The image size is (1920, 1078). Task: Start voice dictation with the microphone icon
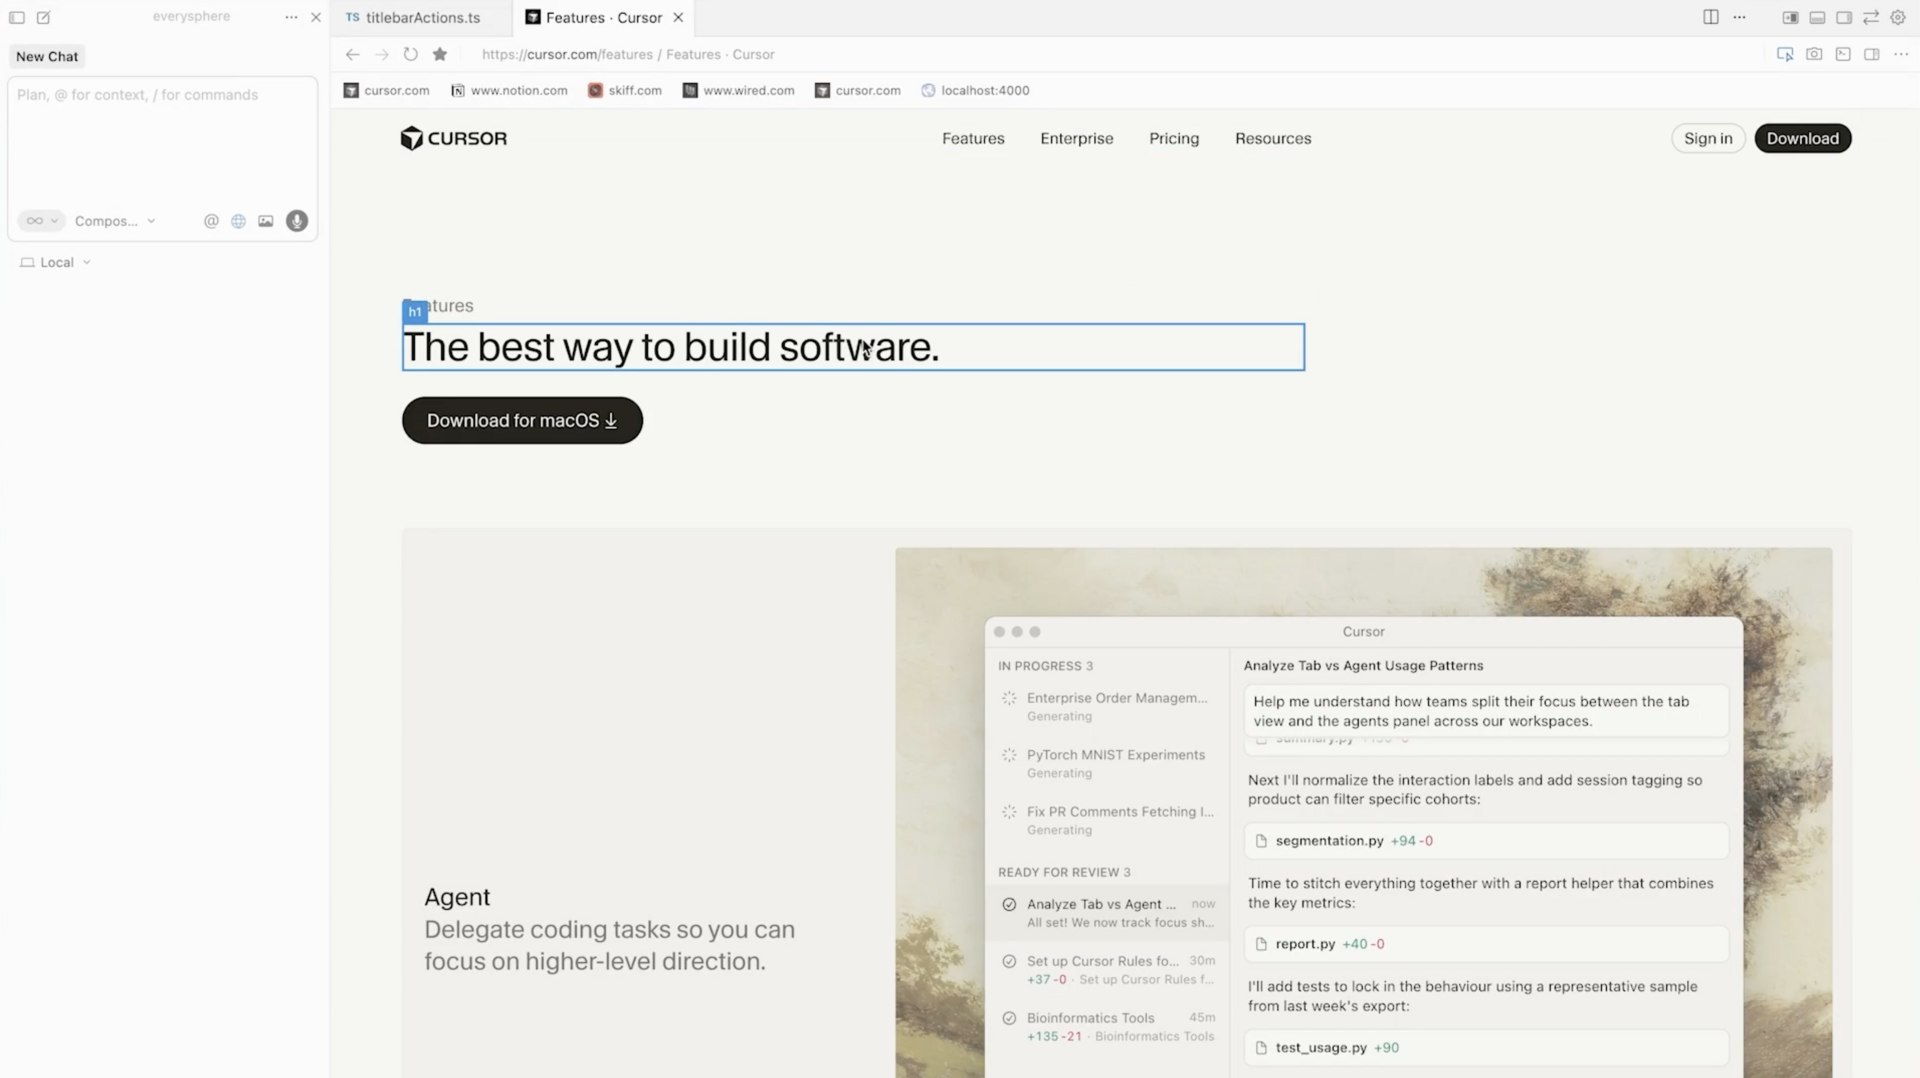tap(296, 221)
